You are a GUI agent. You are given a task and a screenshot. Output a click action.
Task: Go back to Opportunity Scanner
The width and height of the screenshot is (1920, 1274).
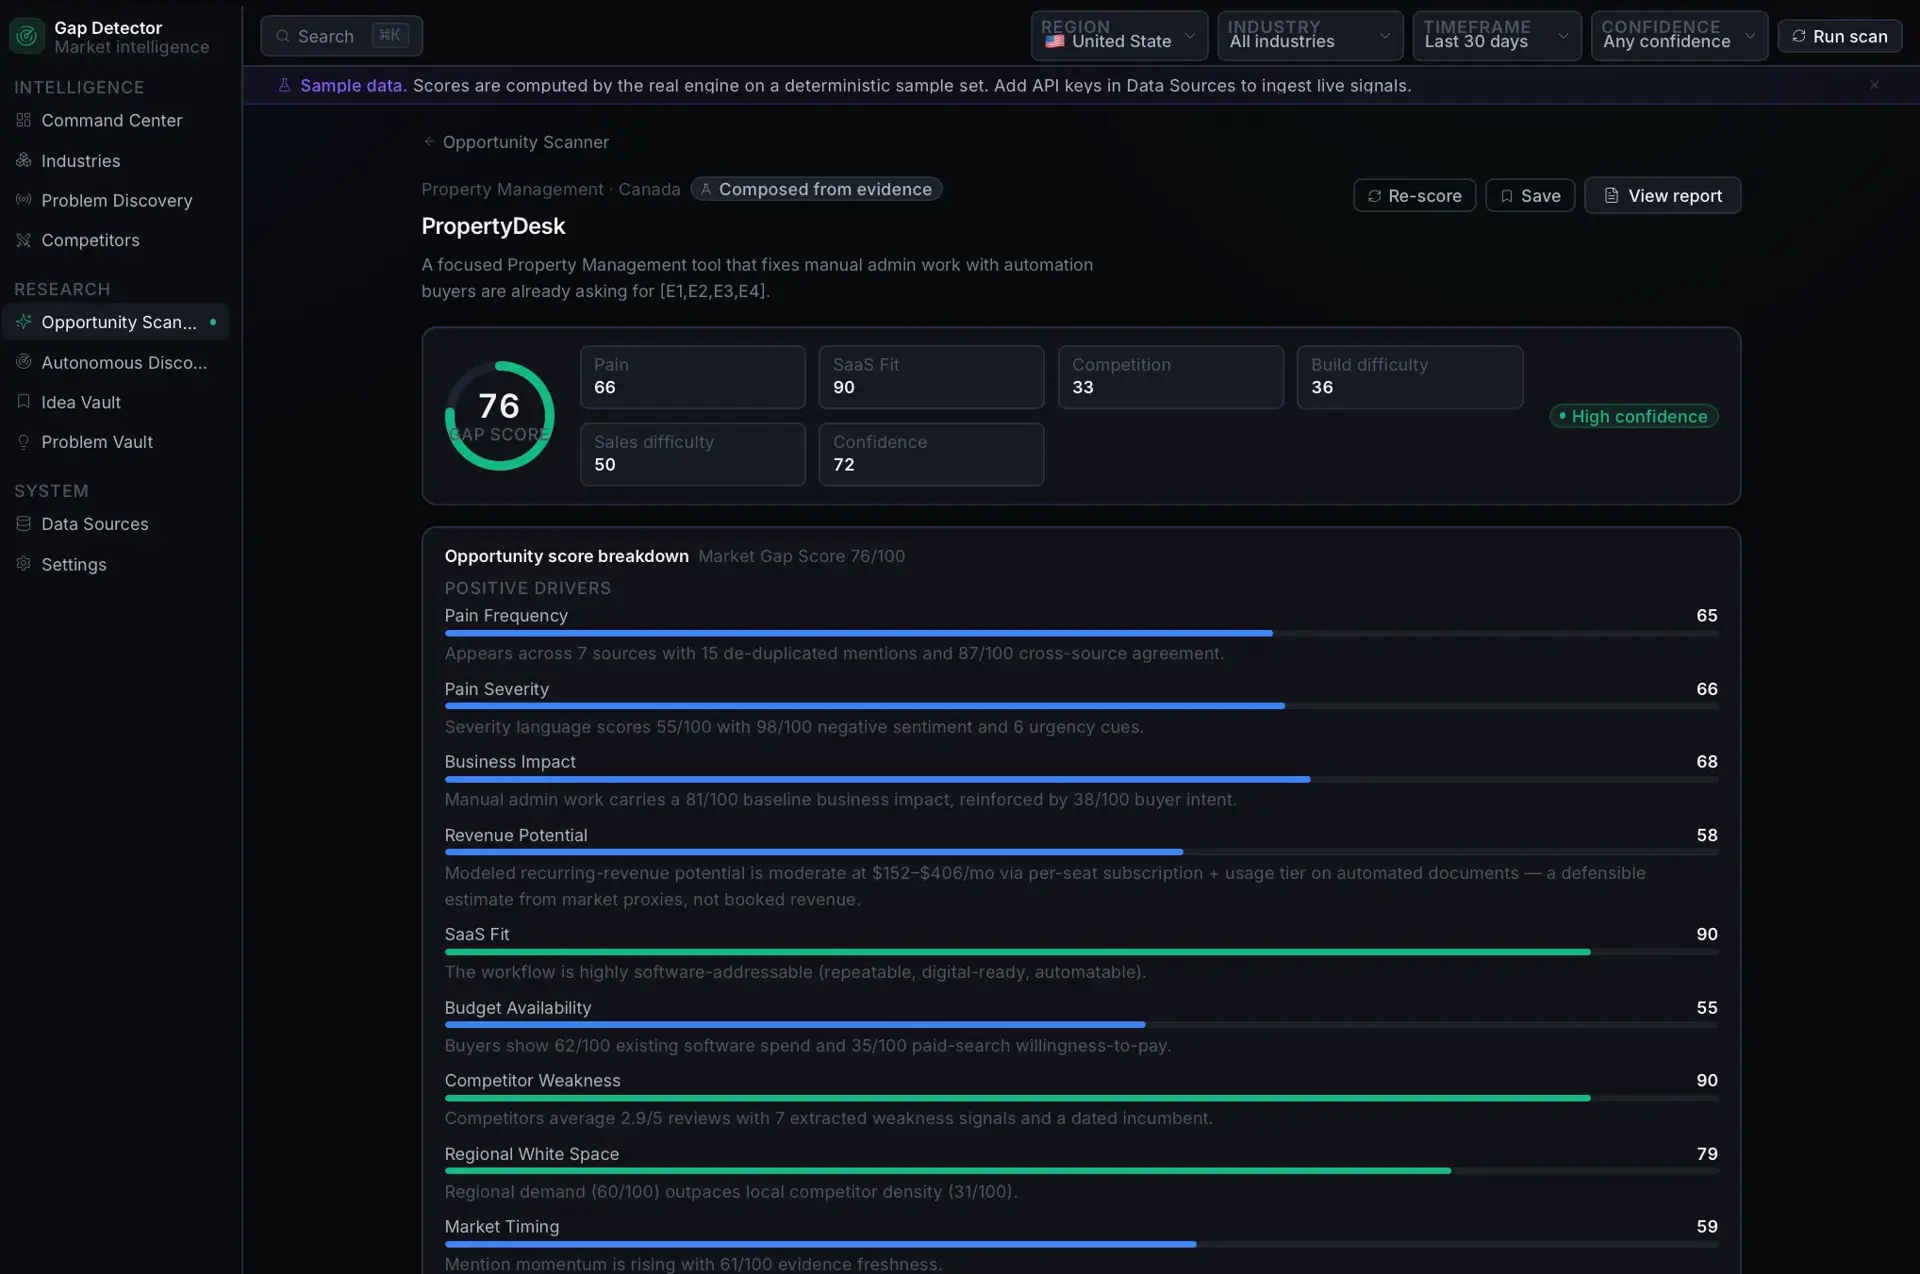pos(516,142)
